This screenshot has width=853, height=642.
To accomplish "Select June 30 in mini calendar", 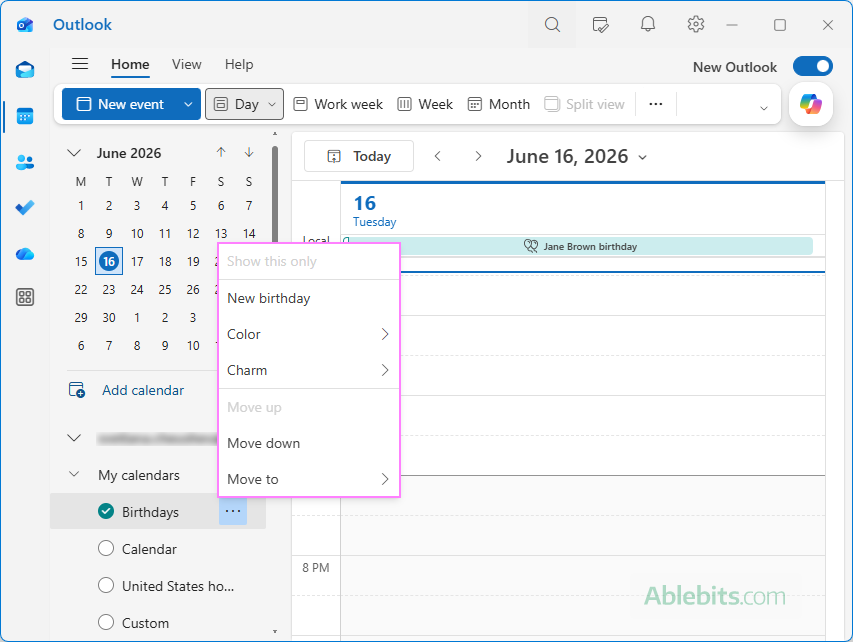I will tap(109, 317).
